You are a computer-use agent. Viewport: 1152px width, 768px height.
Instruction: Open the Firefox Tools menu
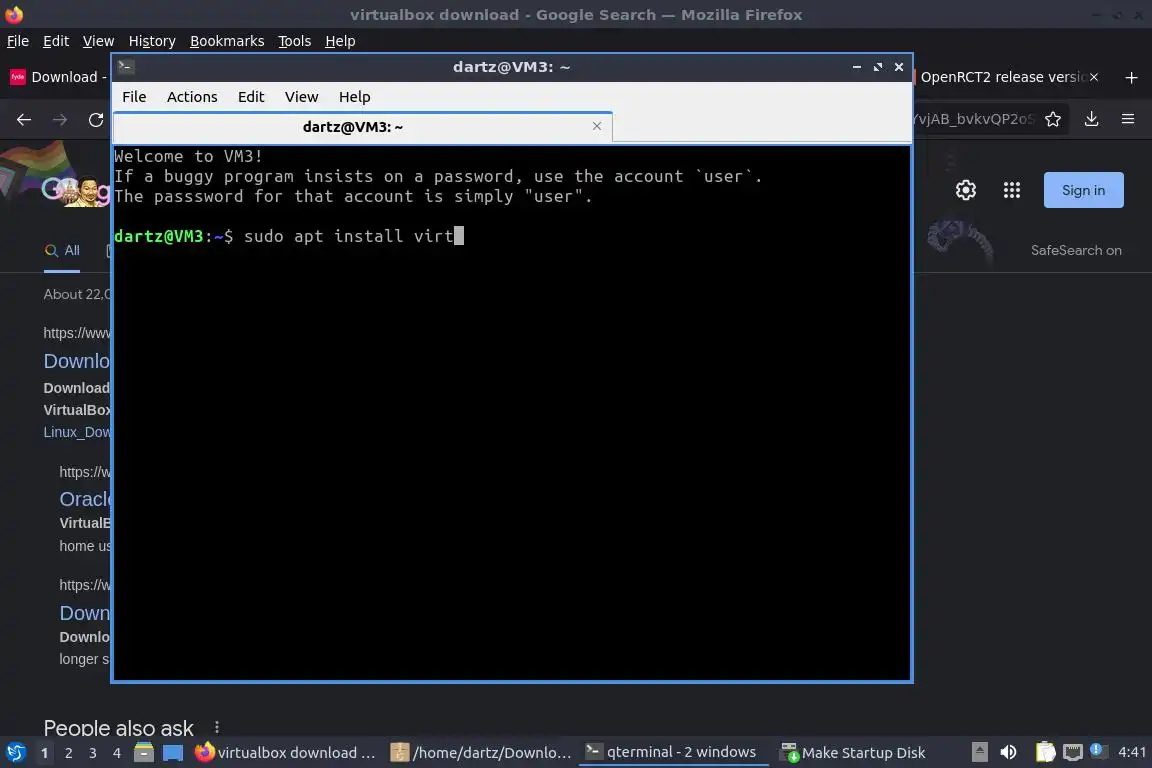coord(295,41)
